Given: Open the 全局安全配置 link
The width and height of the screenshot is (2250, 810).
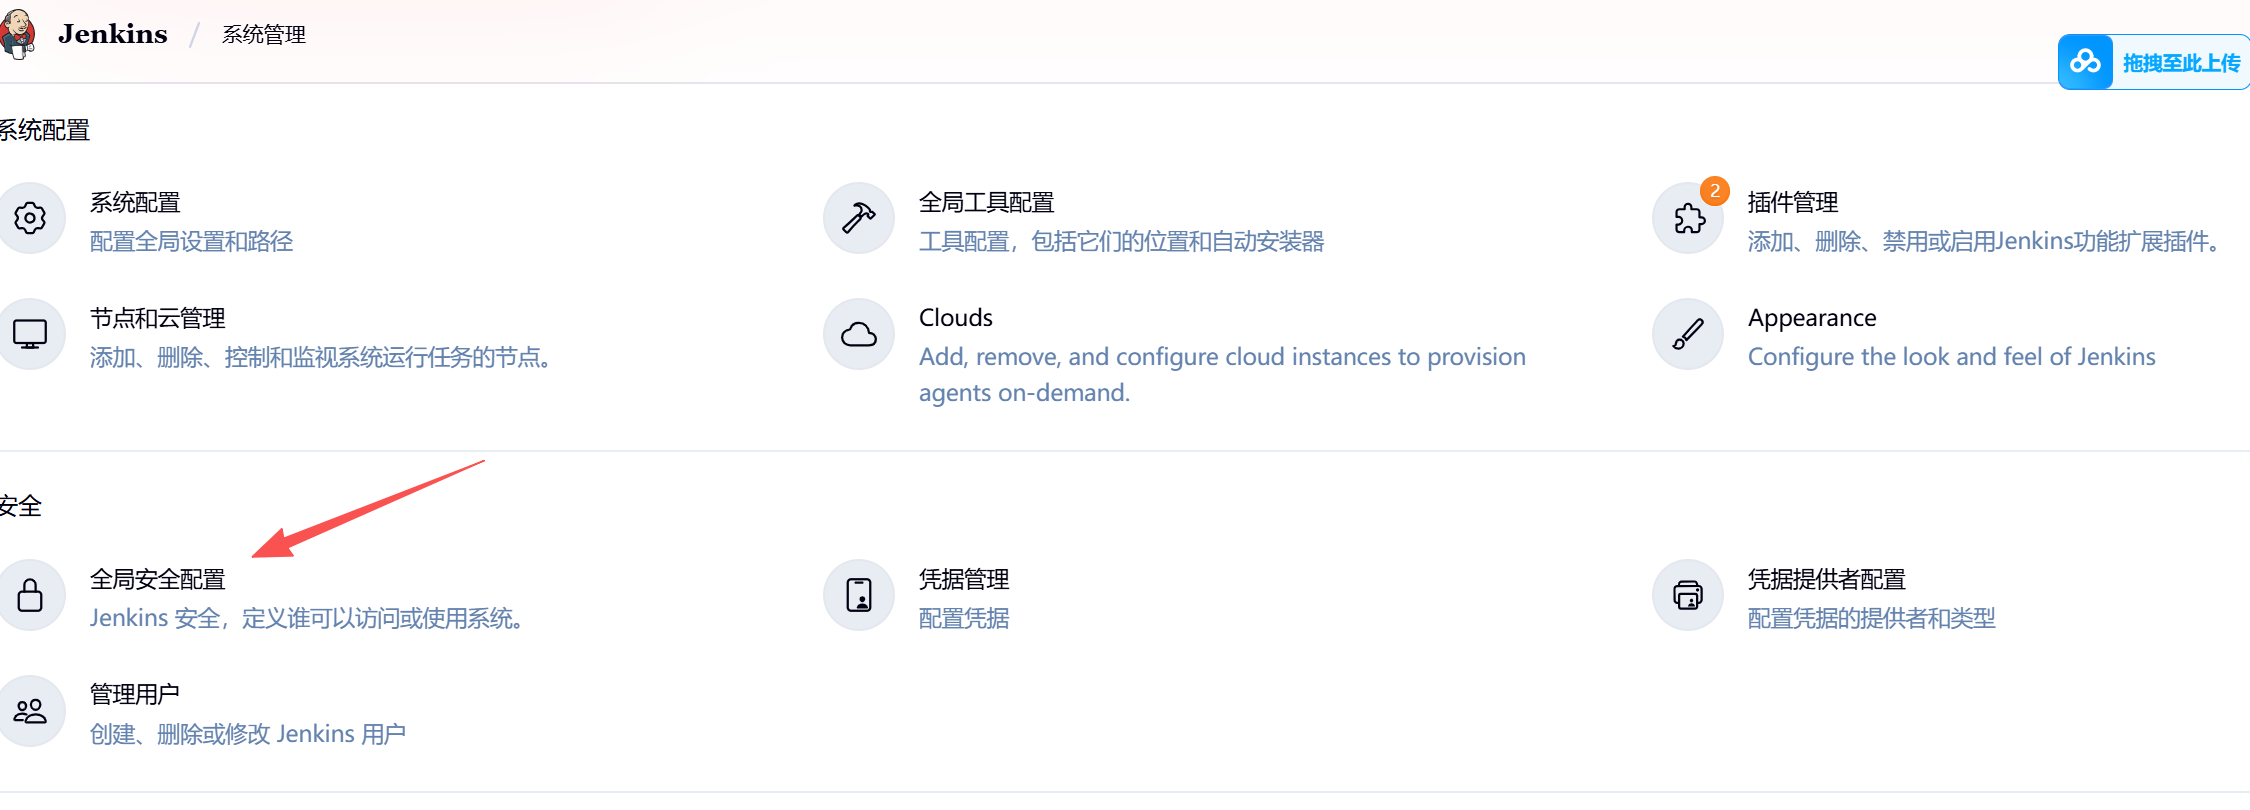Looking at the screenshot, I should tap(158, 579).
